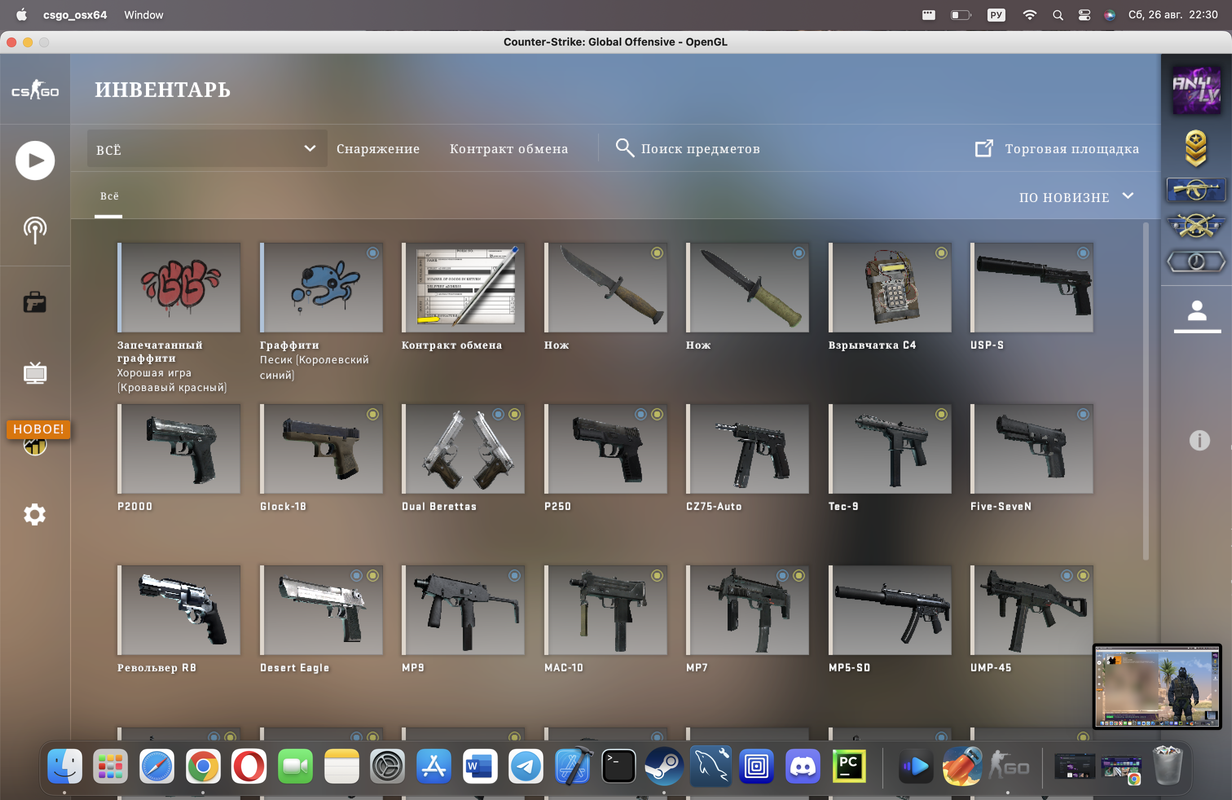Click the rifle skill group badge
This screenshot has height=800, width=1232.
pyautogui.click(x=1196, y=189)
